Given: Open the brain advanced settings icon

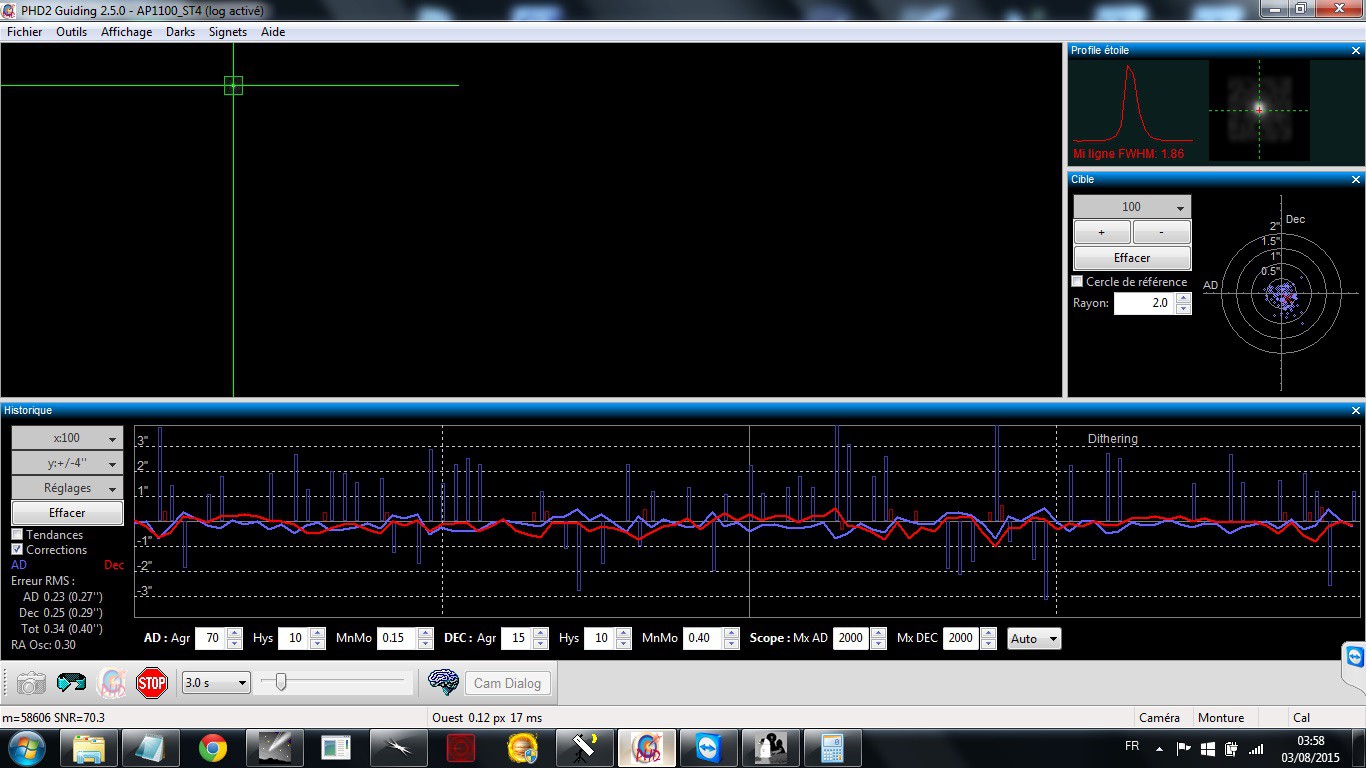Looking at the screenshot, I should pos(443,683).
